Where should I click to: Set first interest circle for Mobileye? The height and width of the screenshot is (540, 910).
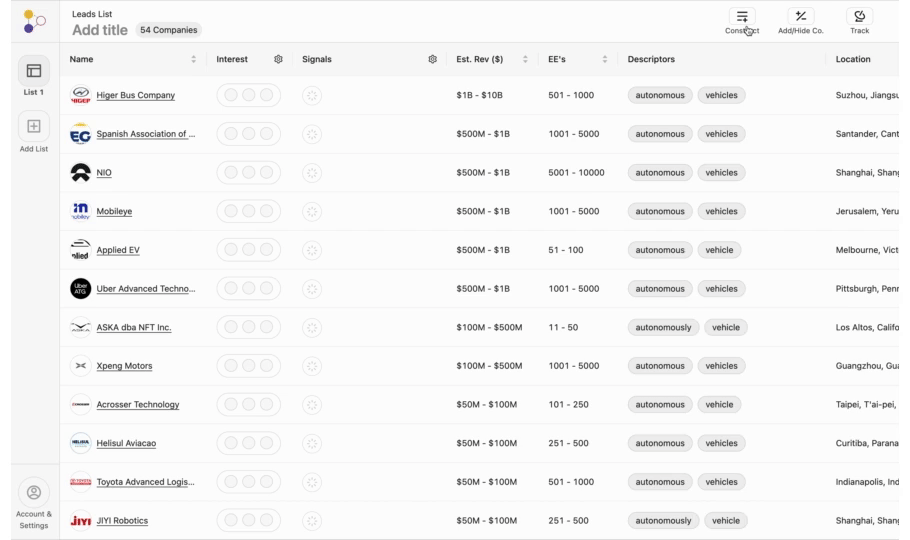click(x=231, y=211)
